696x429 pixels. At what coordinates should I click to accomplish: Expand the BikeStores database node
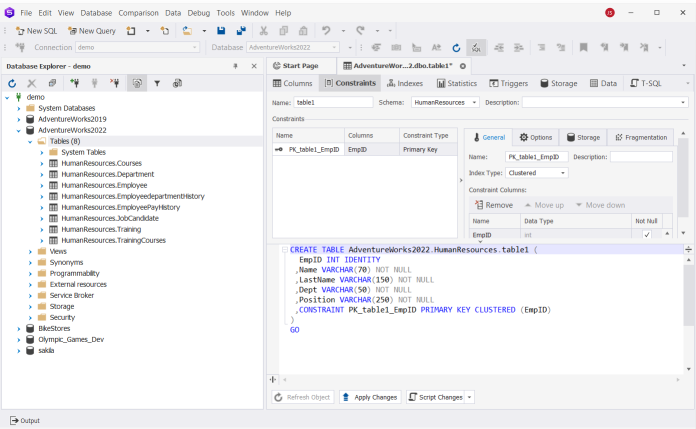coord(19,329)
